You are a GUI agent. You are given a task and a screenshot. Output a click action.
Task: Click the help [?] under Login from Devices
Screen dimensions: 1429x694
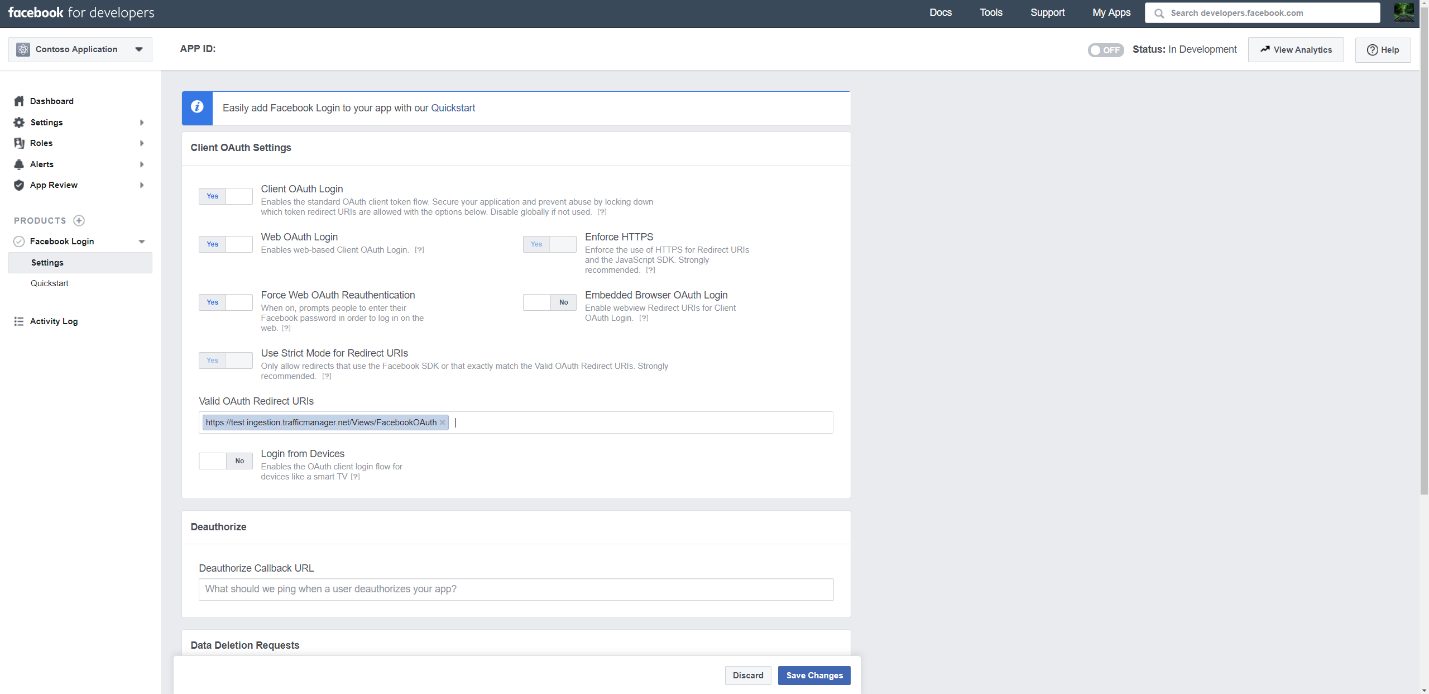click(355, 476)
